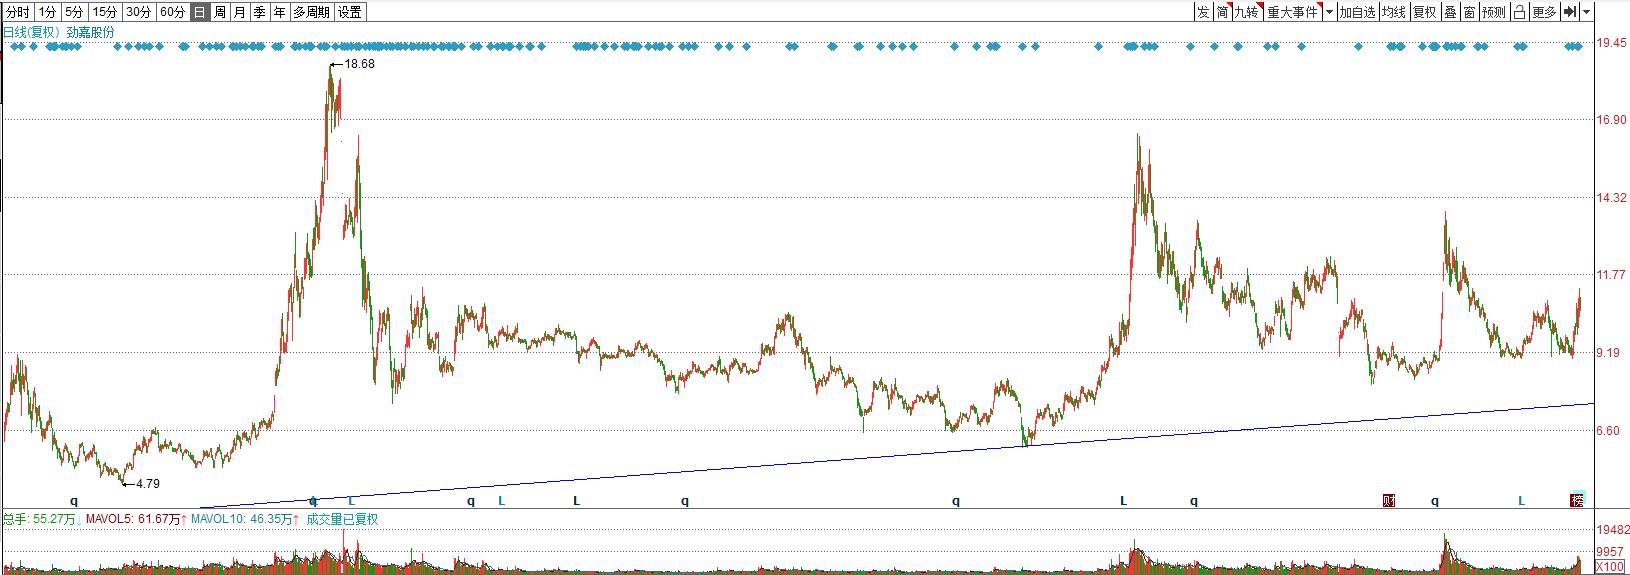Click the L marker just left of 财
This screenshot has width=1630, height=575.
point(1123,500)
